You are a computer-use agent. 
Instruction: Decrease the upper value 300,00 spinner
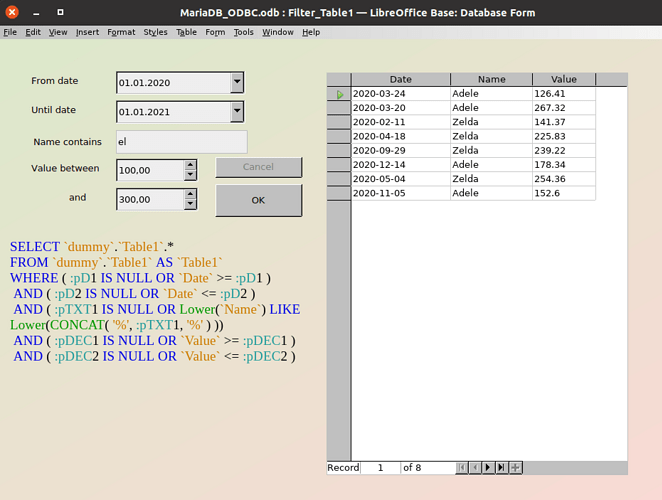click(190, 205)
